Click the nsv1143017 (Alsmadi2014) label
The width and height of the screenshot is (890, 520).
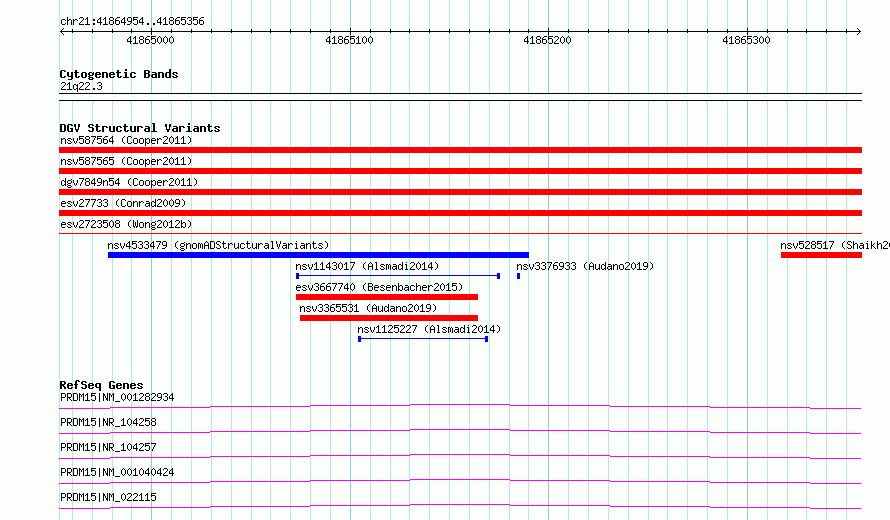click(x=367, y=266)
